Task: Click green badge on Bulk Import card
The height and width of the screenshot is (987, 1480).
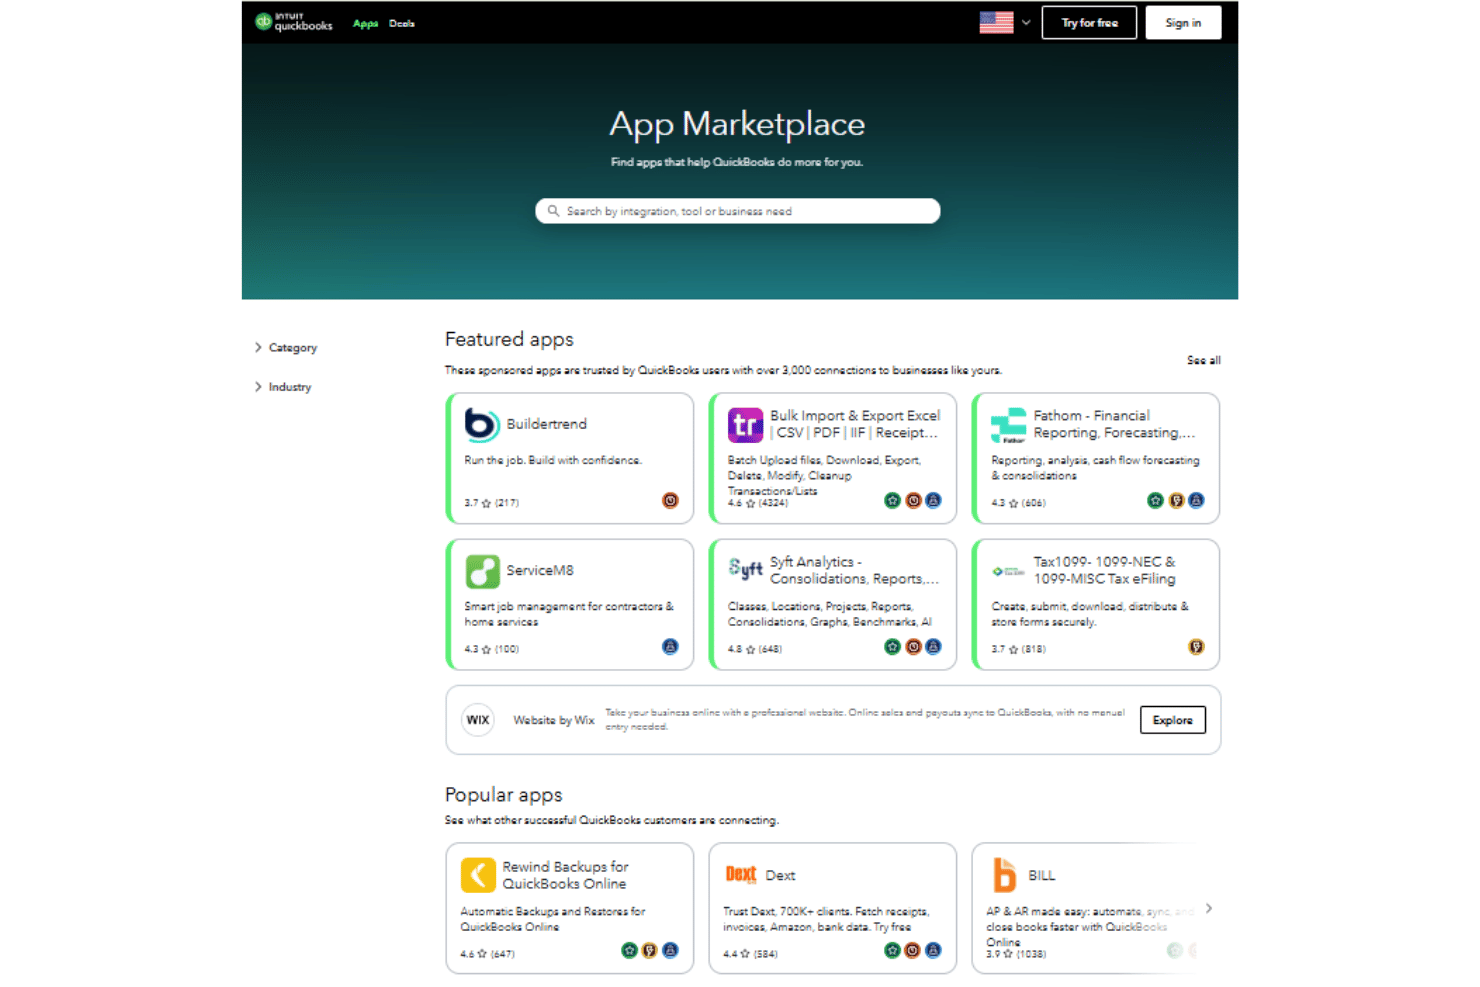Action: (x=892, y=500)
